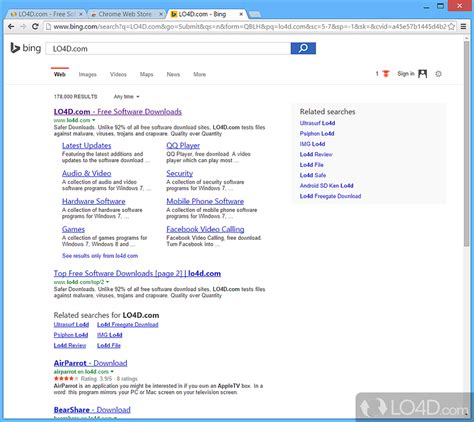
Task: Open the AirParrot - Download result
Action: coord(90,363)
